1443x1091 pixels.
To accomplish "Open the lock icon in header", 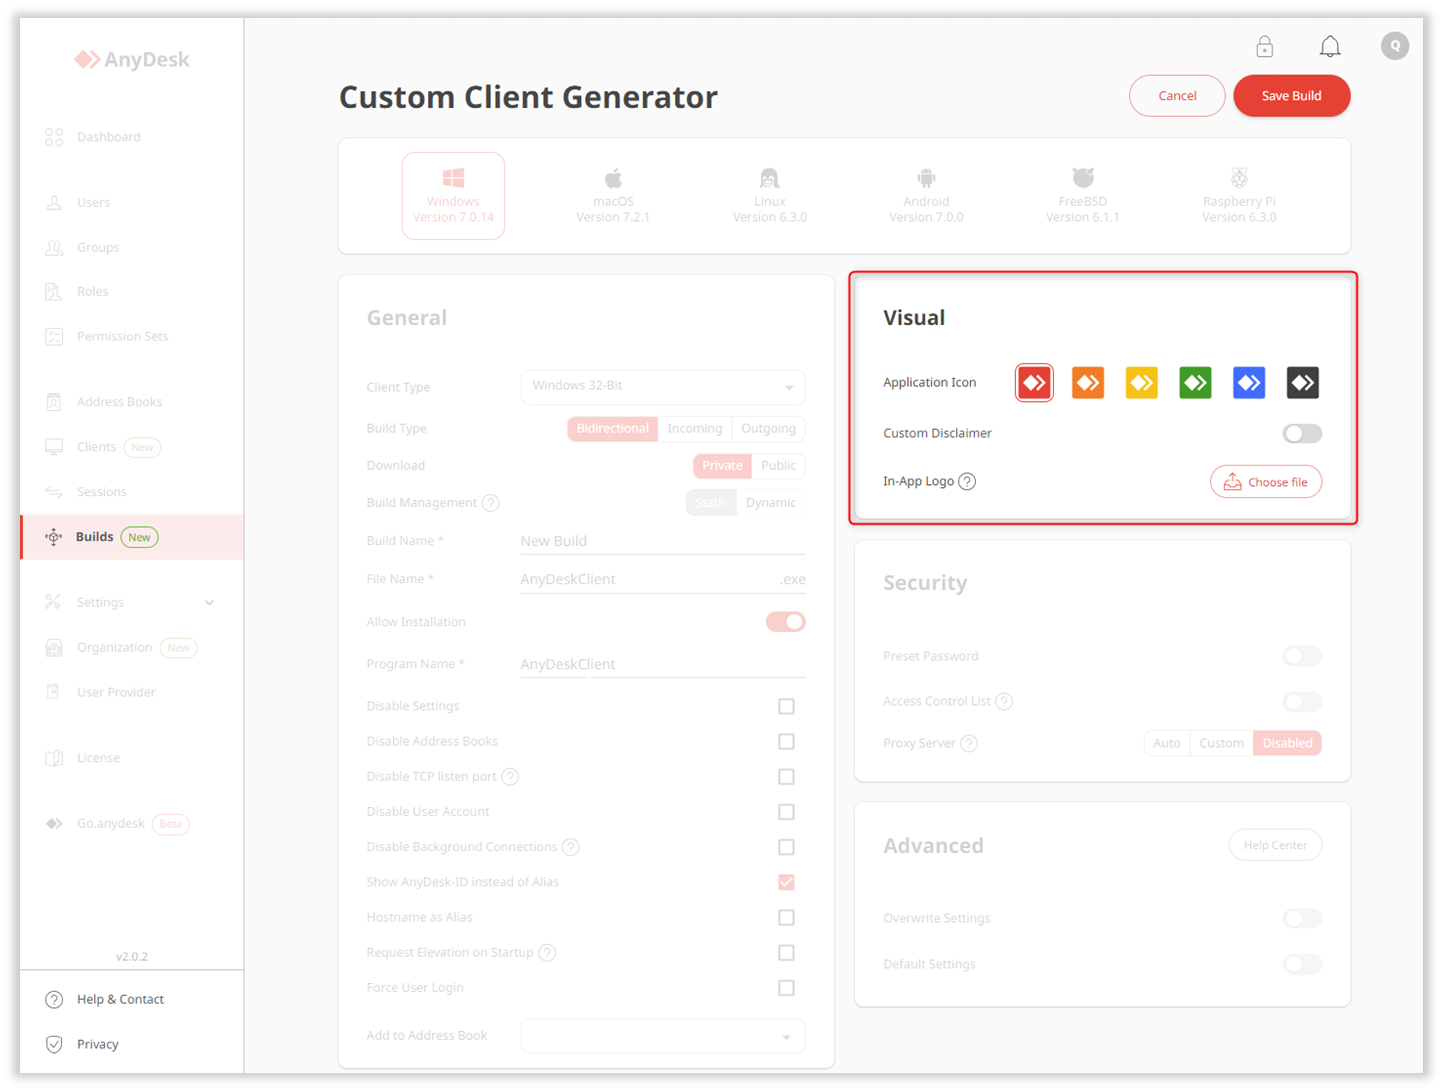I will point(1264,46).
